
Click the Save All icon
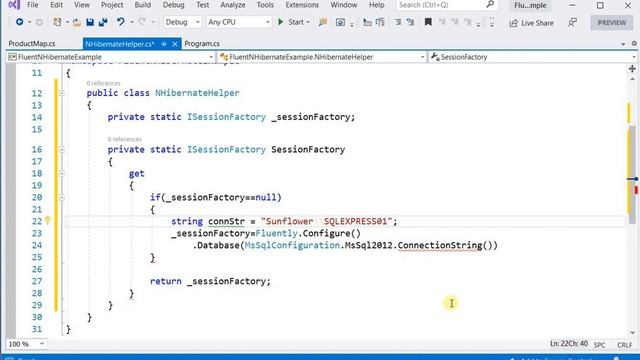point(103,22)
